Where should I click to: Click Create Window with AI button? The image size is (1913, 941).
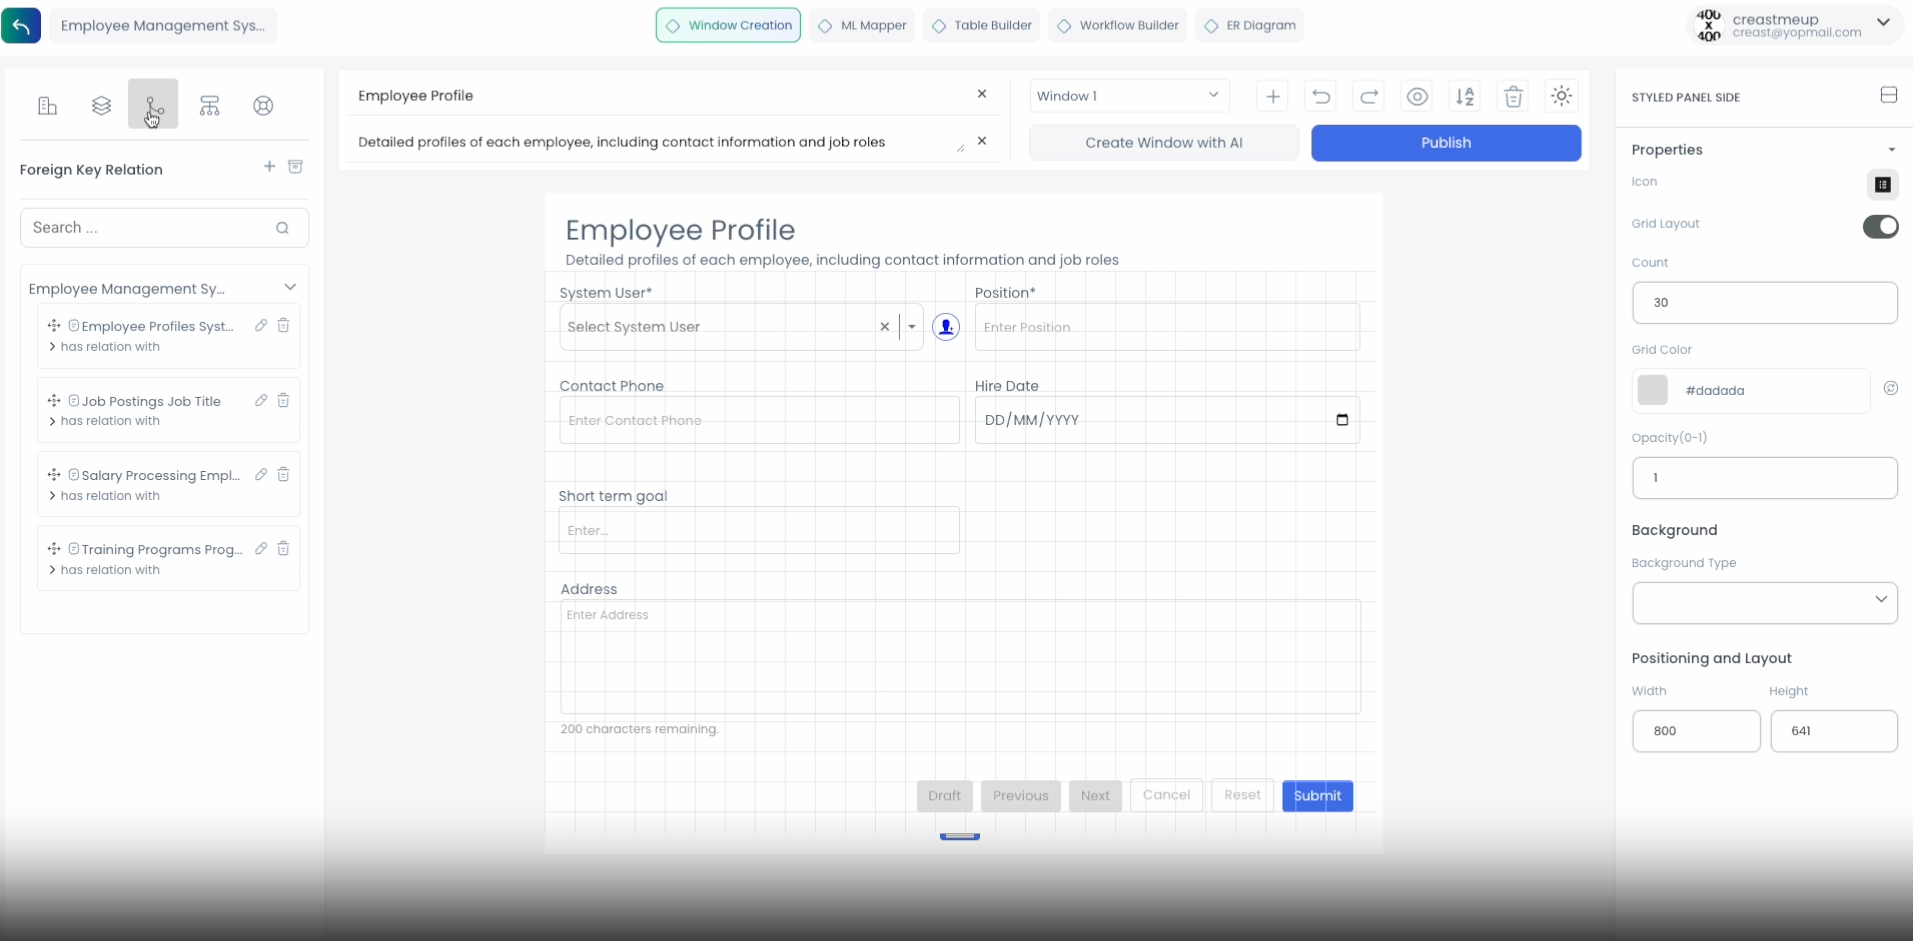tap(1163, 143)
